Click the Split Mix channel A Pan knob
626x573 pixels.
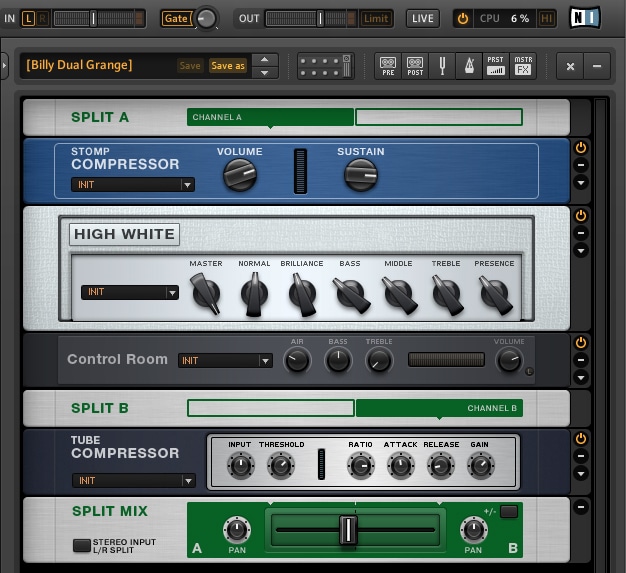point(237,530)
